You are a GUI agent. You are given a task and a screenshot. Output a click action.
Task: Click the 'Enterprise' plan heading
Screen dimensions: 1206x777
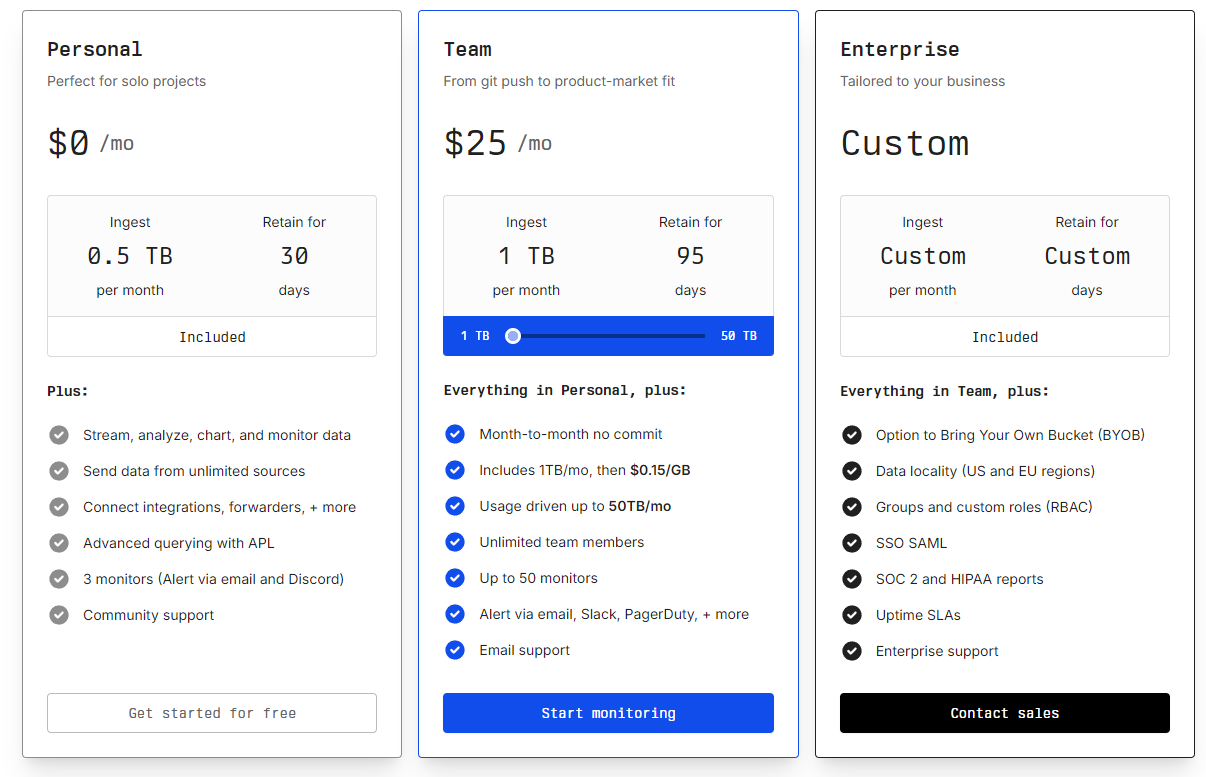(899, 49)
